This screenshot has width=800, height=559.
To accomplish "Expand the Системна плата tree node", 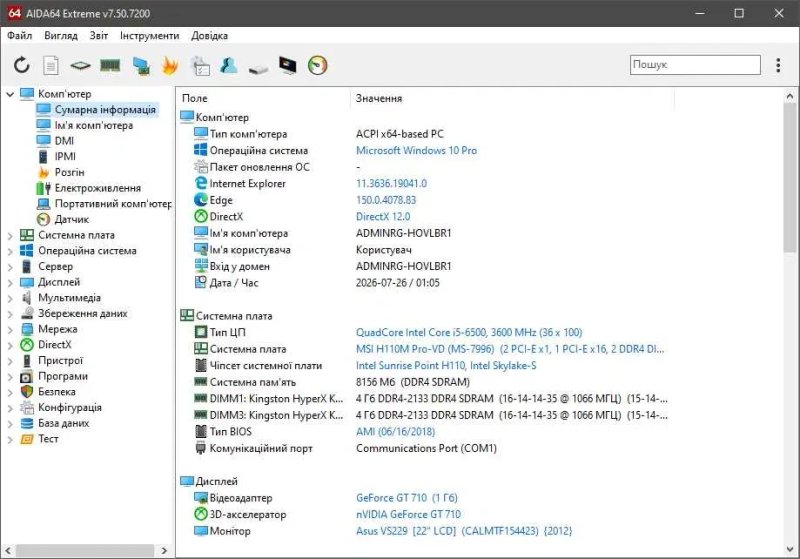I will (x=10, y=236).
